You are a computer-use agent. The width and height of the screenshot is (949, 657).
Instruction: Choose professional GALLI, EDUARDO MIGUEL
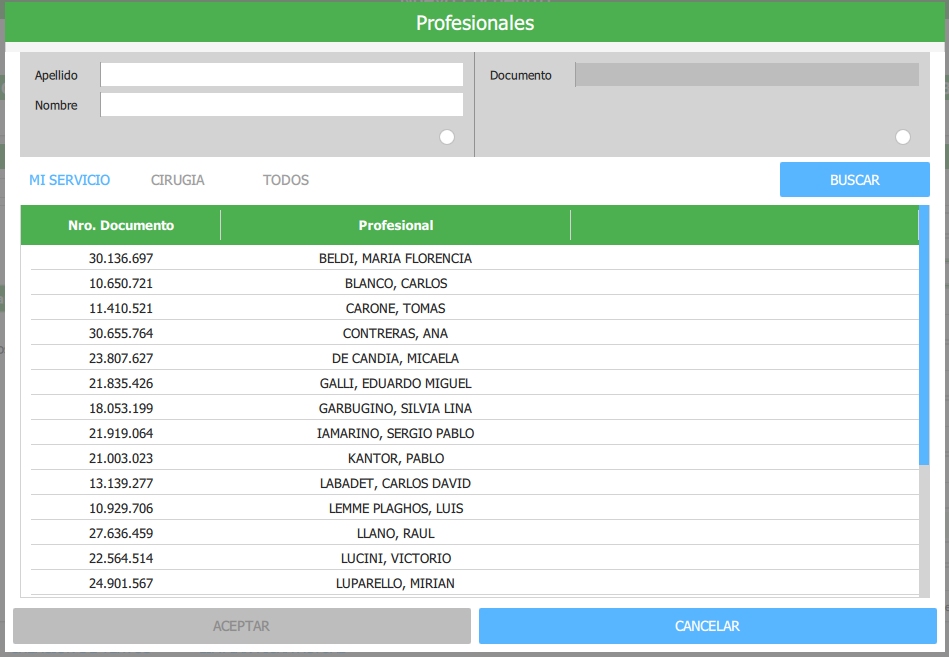click(x=395, y=383)
